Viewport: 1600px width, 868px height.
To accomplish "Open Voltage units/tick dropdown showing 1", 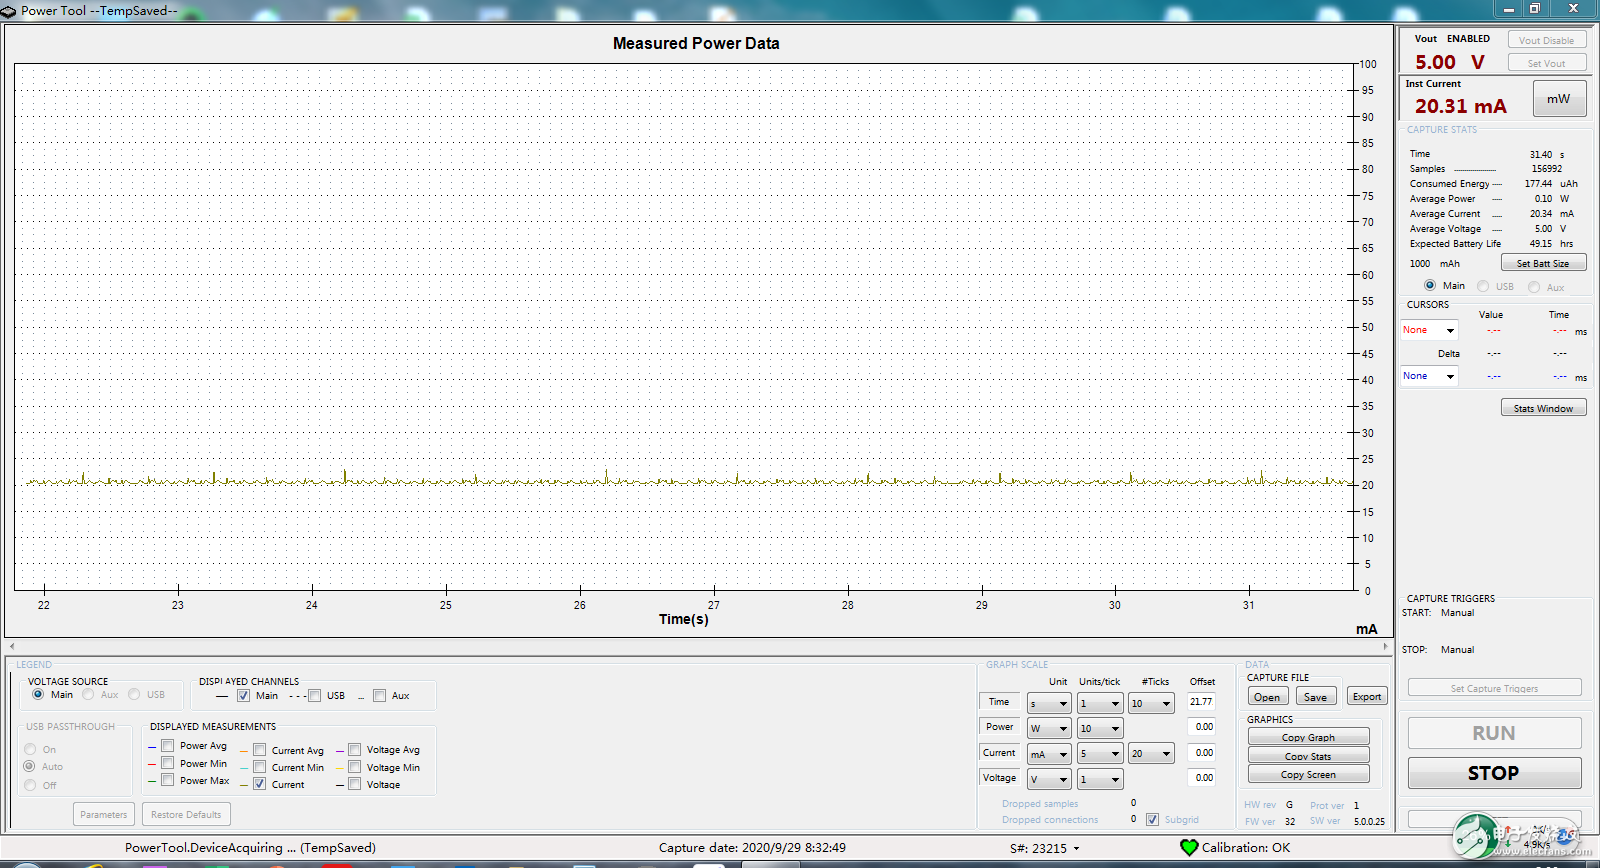I will pos(1100,779).
